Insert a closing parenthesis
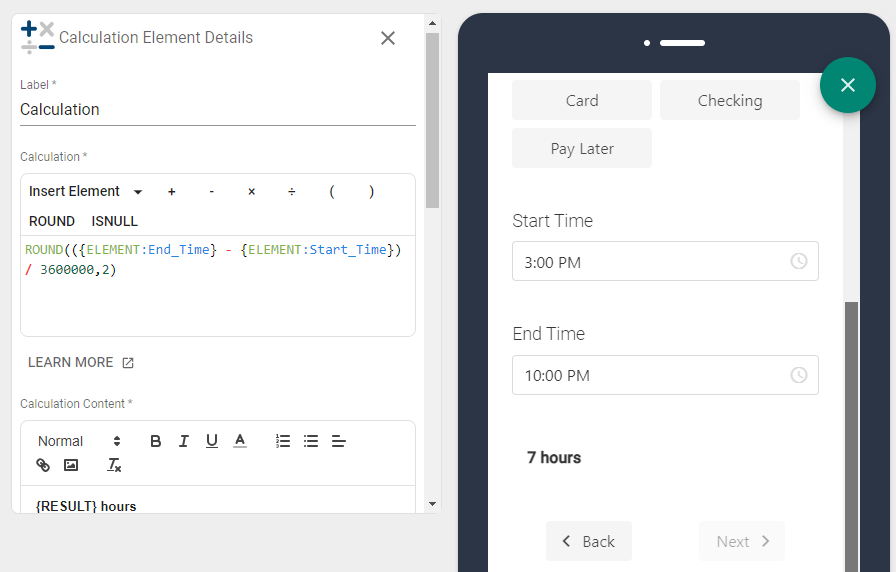Screen dimensions: 896x572 click(371, 191)
